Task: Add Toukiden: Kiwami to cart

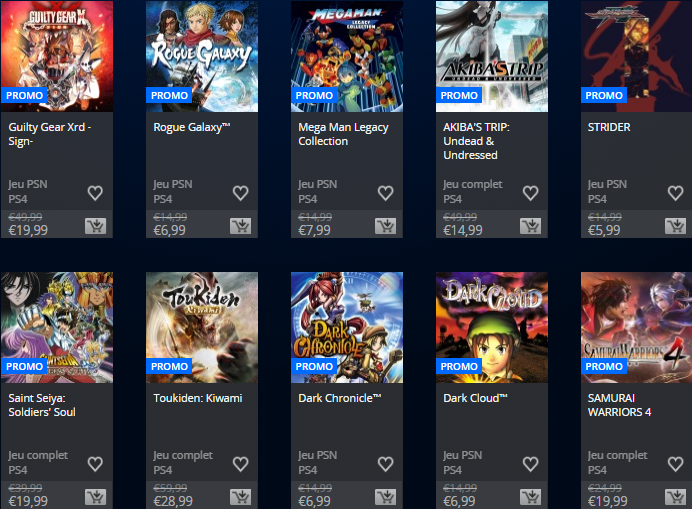Action: pyautogui.click(x=241, y=497)
